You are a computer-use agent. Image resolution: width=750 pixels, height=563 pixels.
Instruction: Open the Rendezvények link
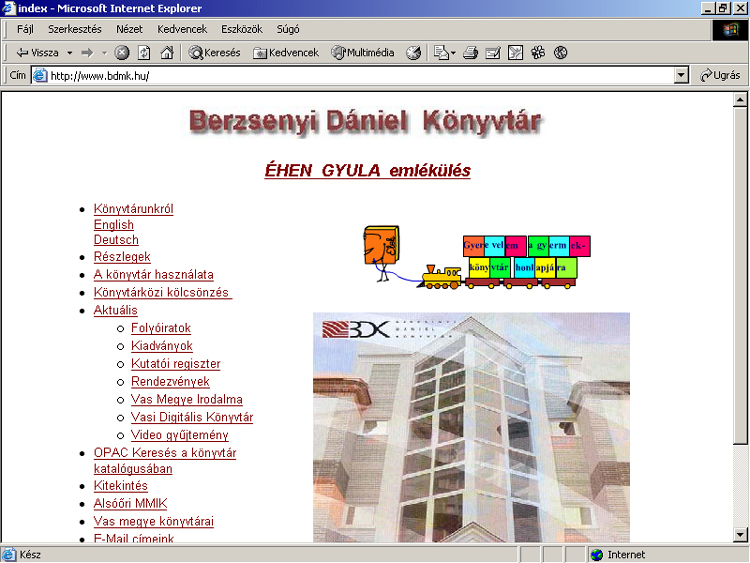[170, 381]
